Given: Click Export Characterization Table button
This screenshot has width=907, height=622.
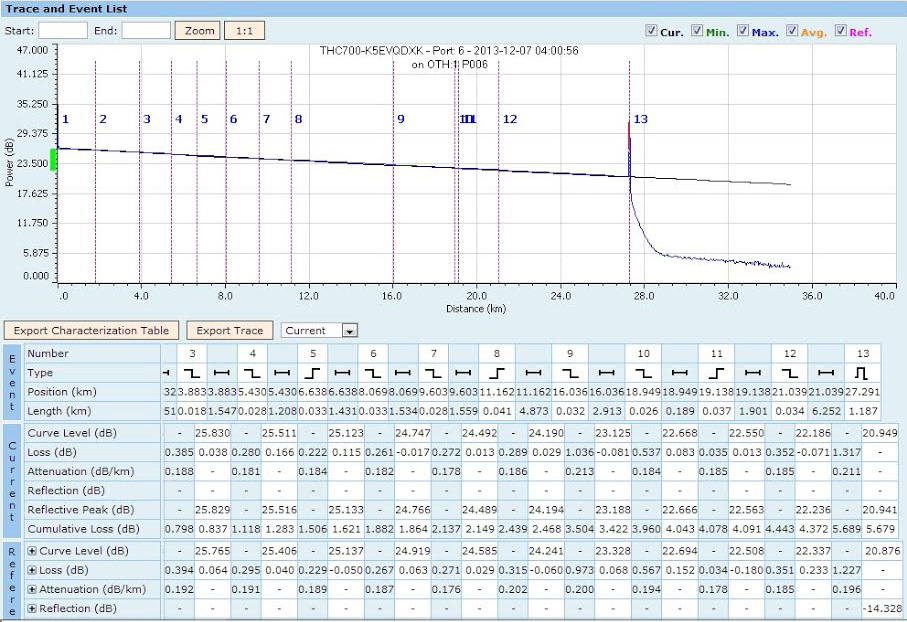Looking at the screenshot, I should coord(91,330).
